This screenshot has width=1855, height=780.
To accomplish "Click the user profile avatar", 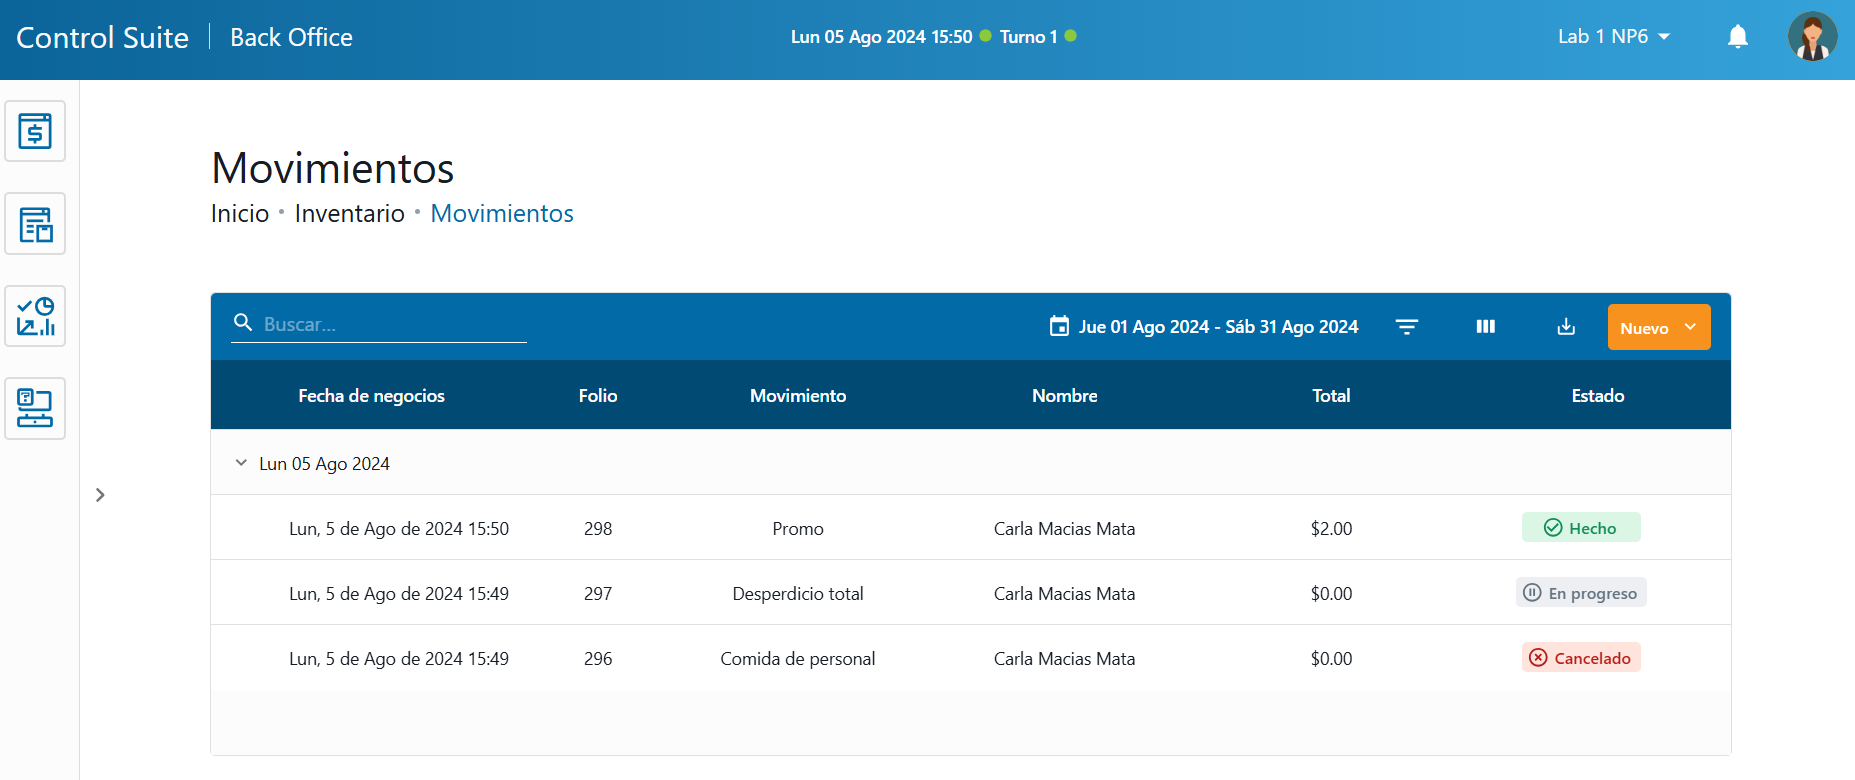I will [x=1812, y=37].
